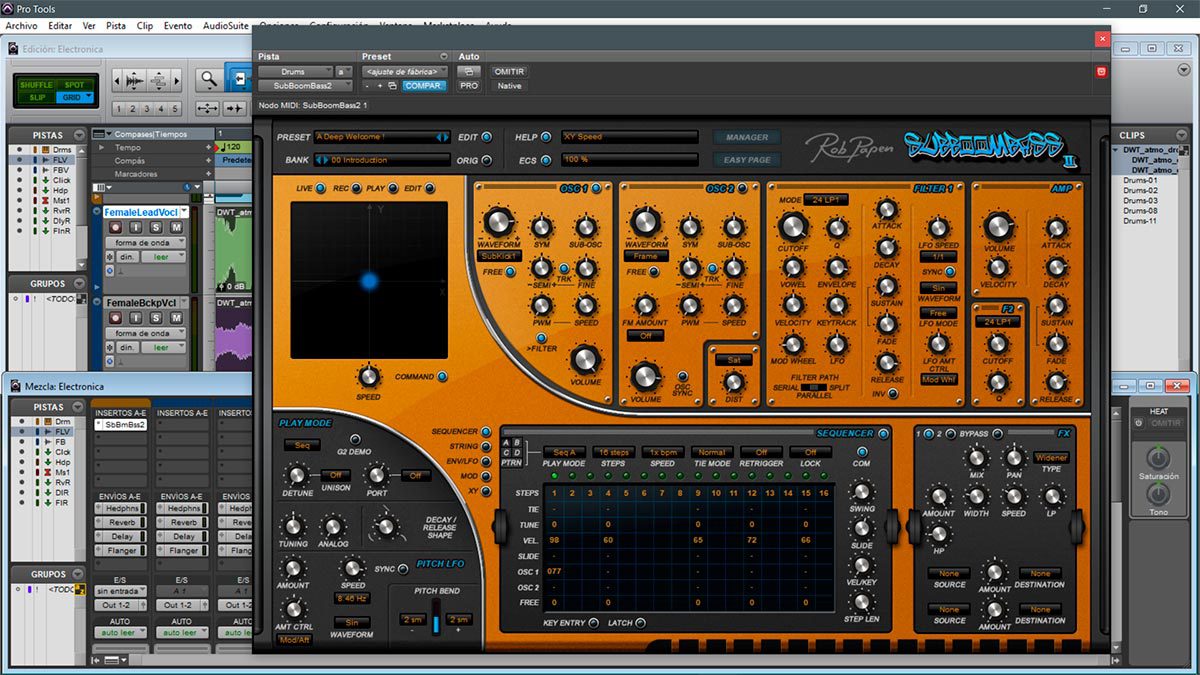Click record-enable on FemaleLeadVocl track
The image size is (1200, 675).
pos(116,228)
